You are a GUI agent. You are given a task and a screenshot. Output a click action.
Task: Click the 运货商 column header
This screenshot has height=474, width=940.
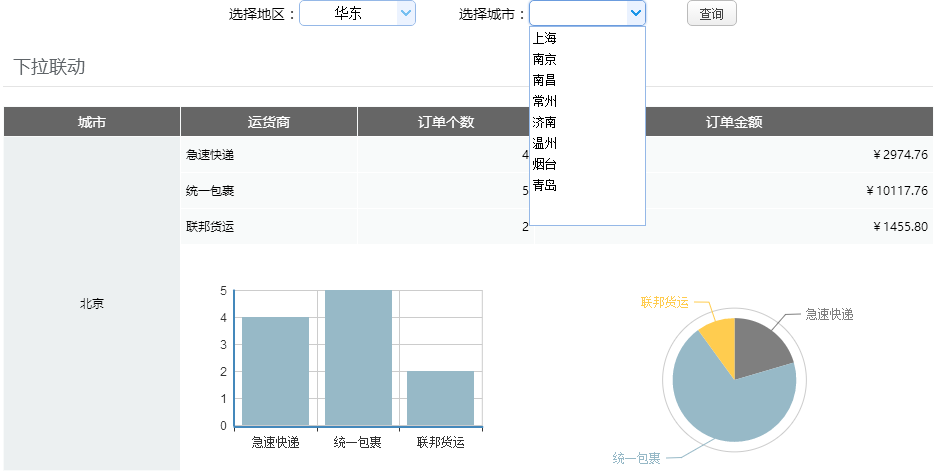point(269,122)
